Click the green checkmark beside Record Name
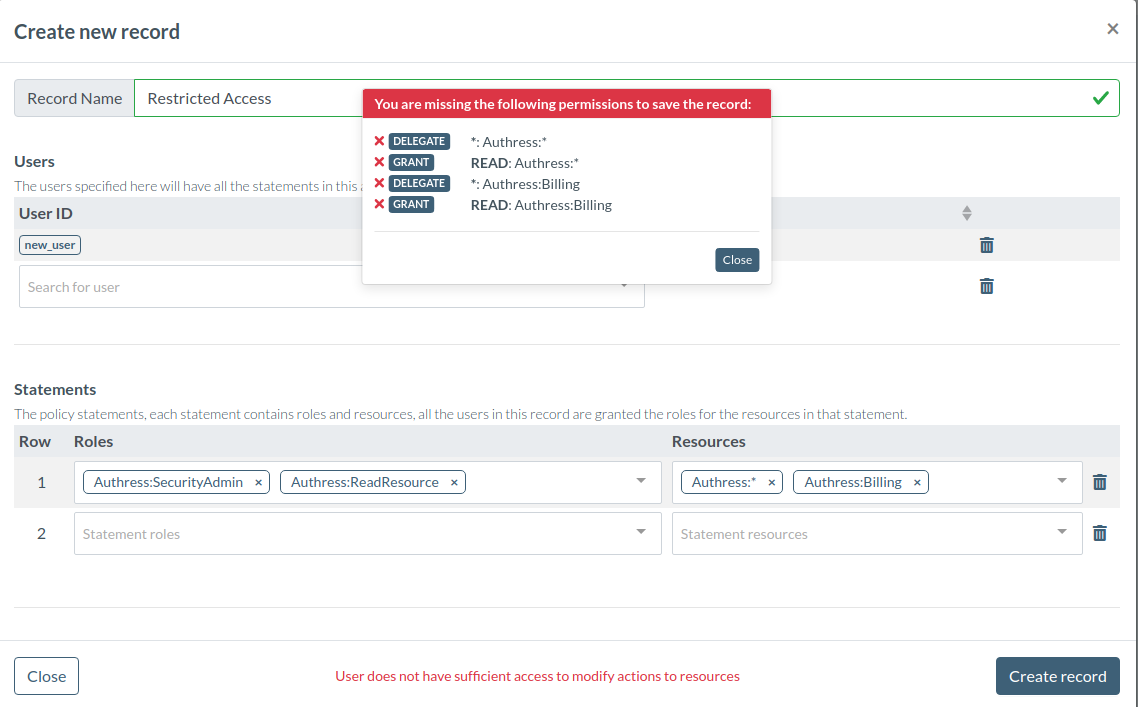Viewport: 1138px width, 707px height. tap(1100, 98)
